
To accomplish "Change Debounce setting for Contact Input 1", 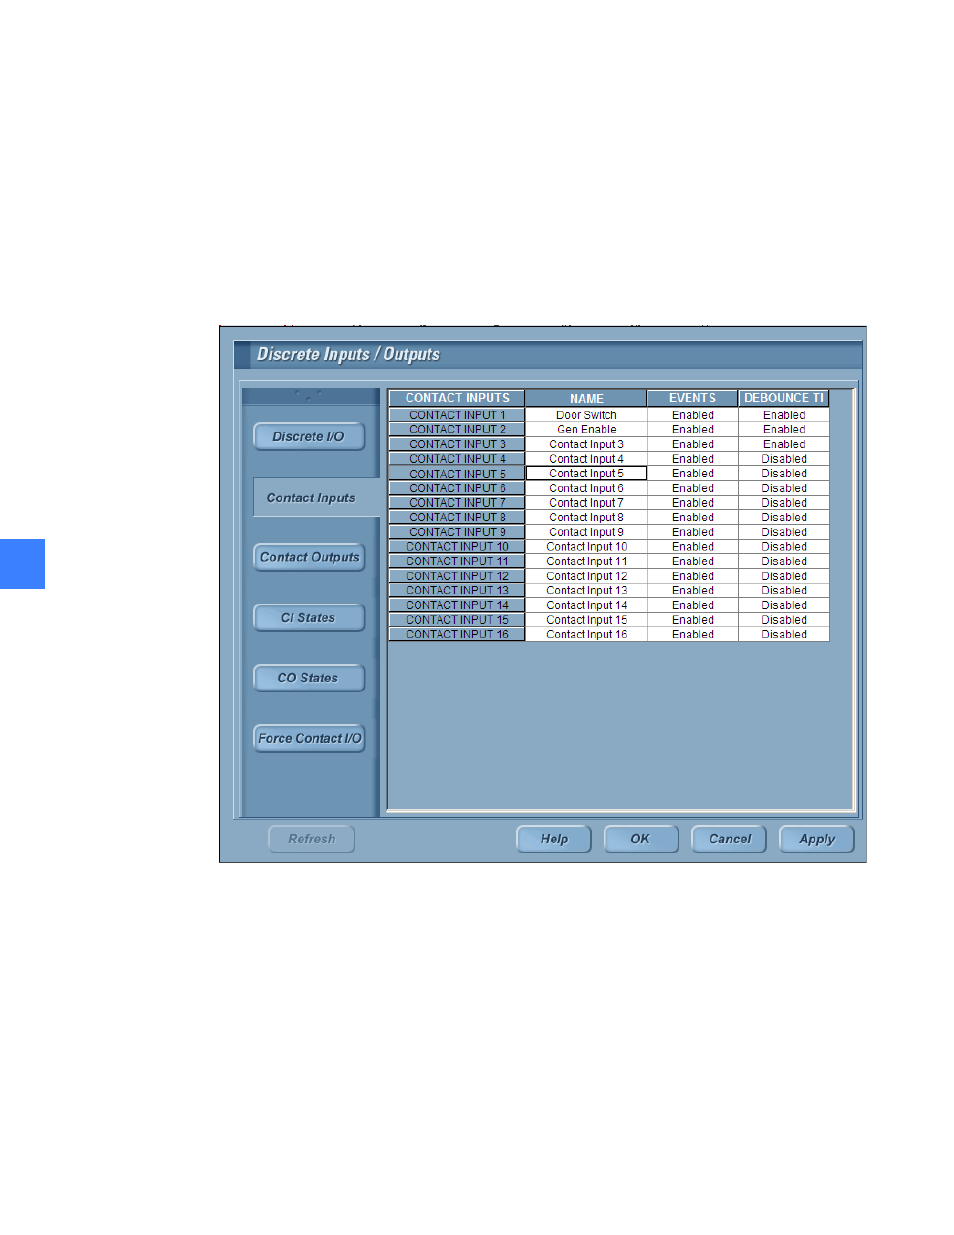I will [784, 415].
